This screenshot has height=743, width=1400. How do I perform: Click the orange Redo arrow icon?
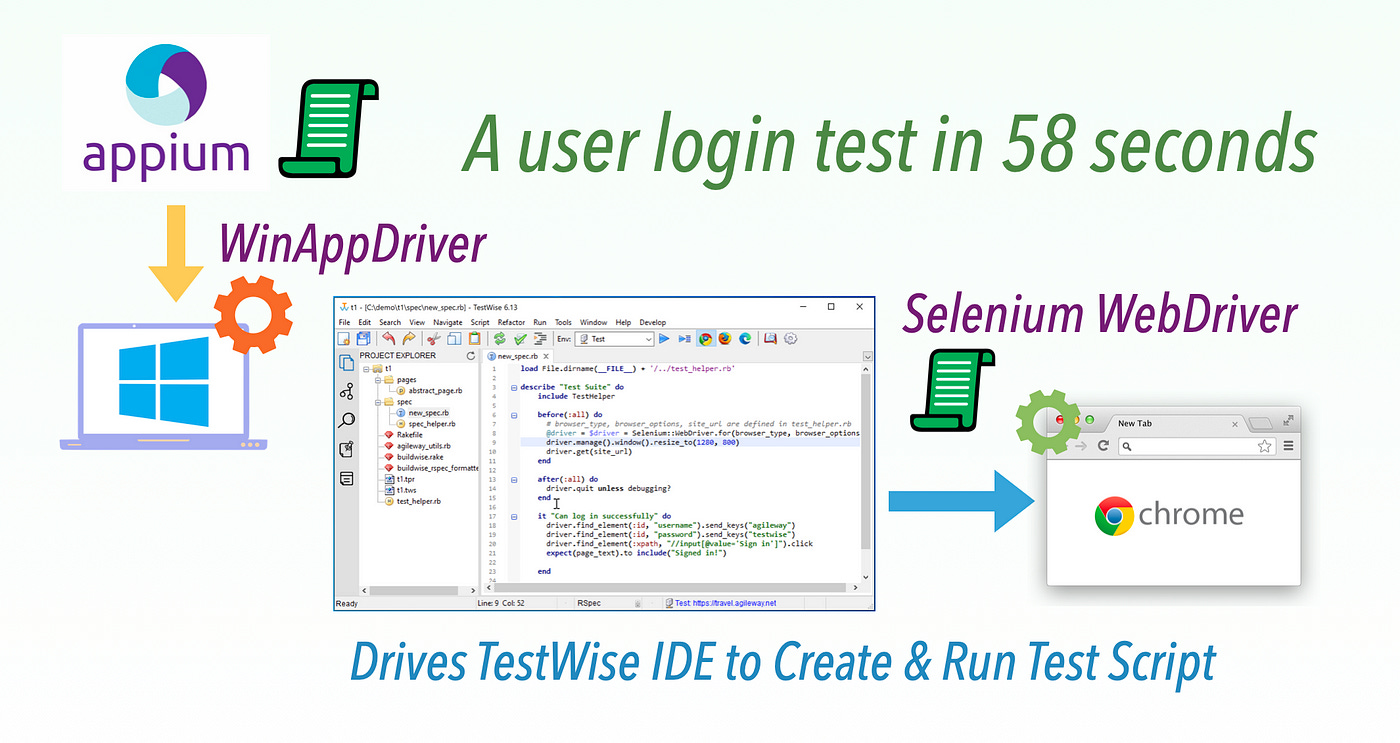[x=409, y=338]
